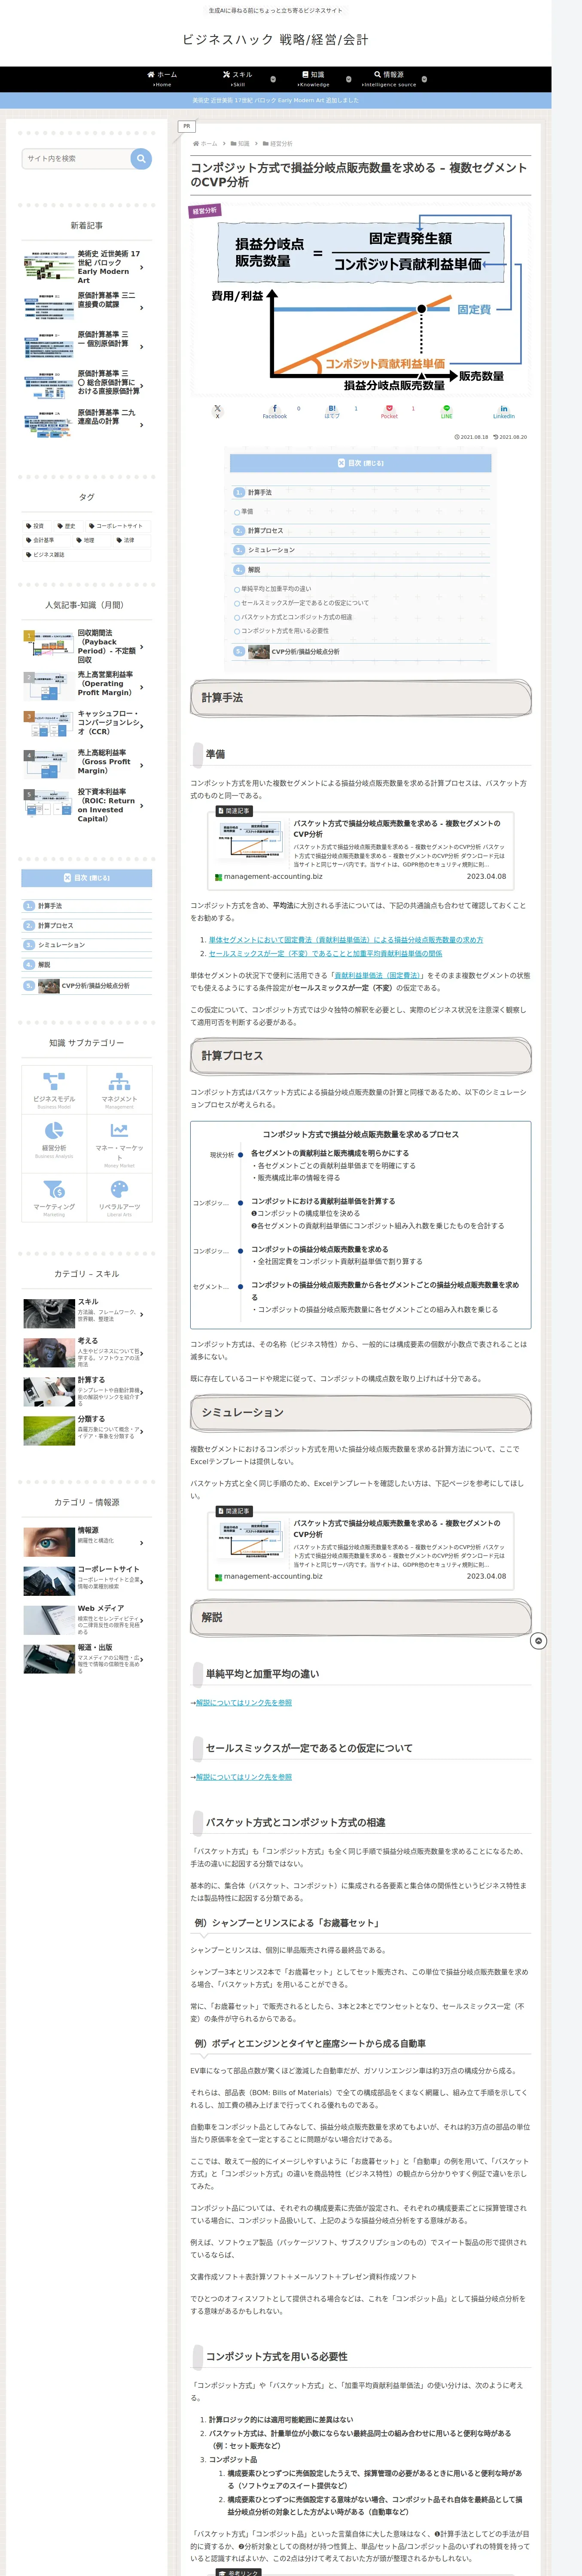Open recent article 原価計算基準 二九 連産品の計算
The width and height of the screenshot is (582, 2576).
click(x=87, y=424)
